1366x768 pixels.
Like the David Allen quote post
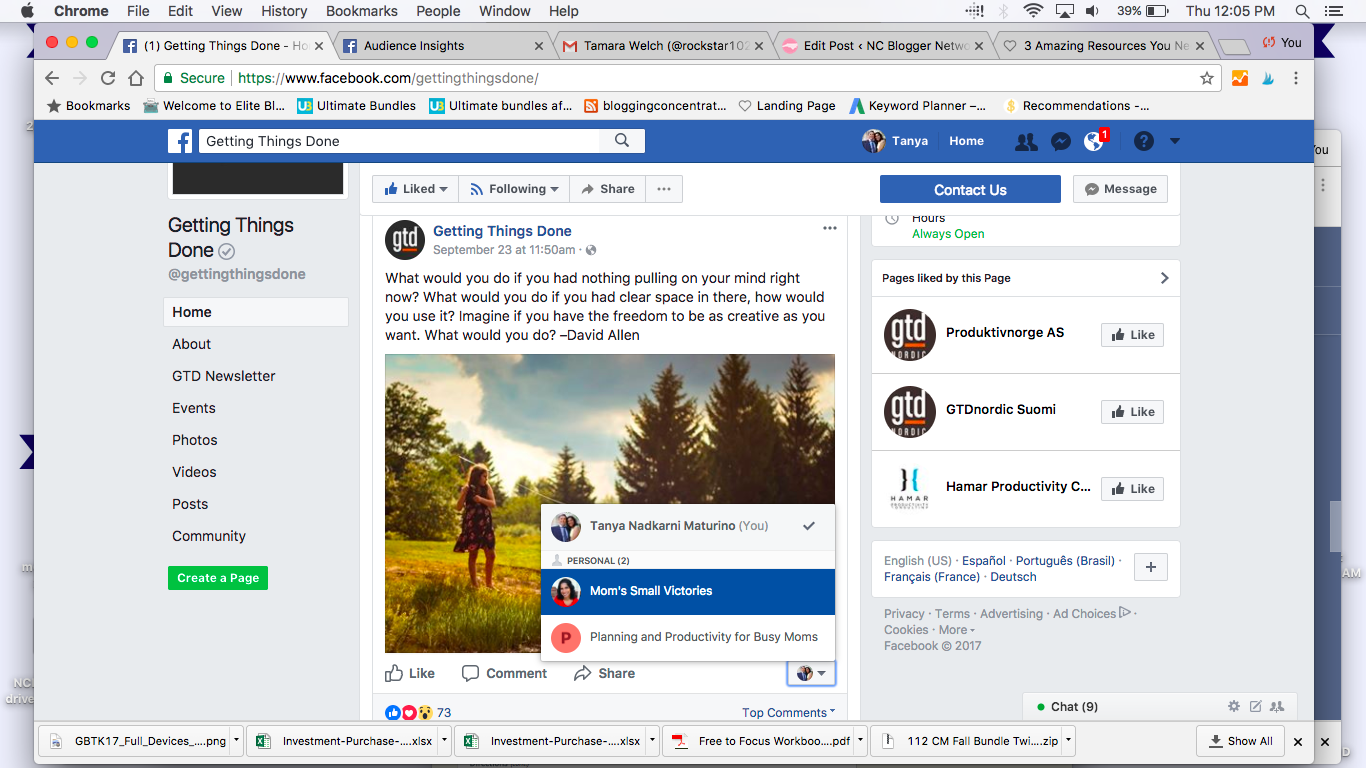coord(410,673)
